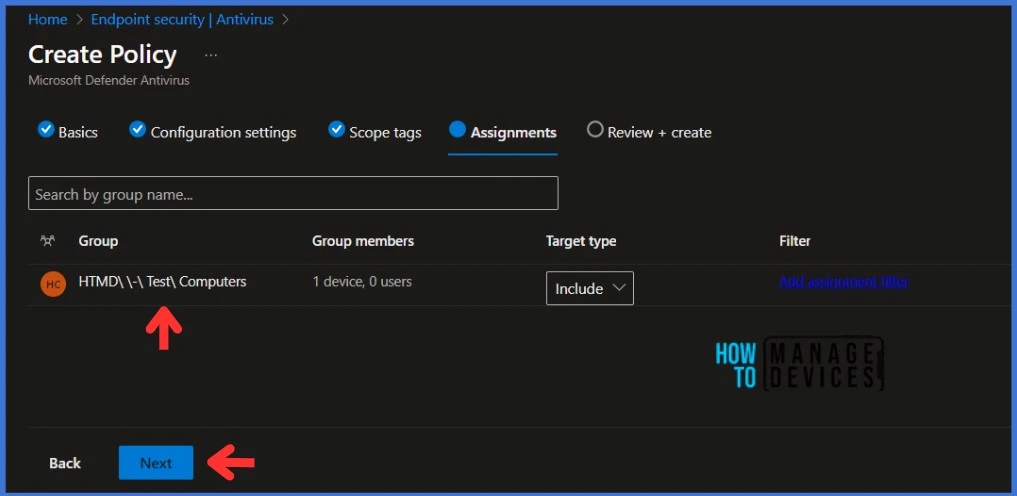
Task: Open the ellipsis menu beside Create Policy
Action: 211,56
